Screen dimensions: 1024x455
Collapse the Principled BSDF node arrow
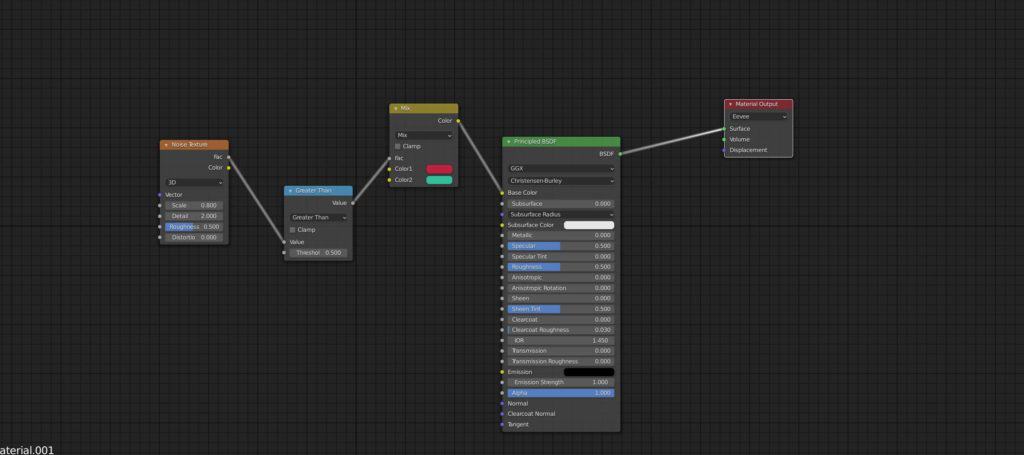(x=509, y=142)
